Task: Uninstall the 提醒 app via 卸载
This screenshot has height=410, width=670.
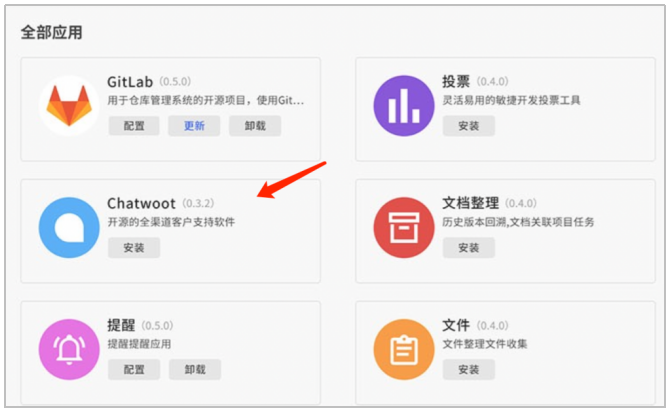Action: click(x=194, y=369)
